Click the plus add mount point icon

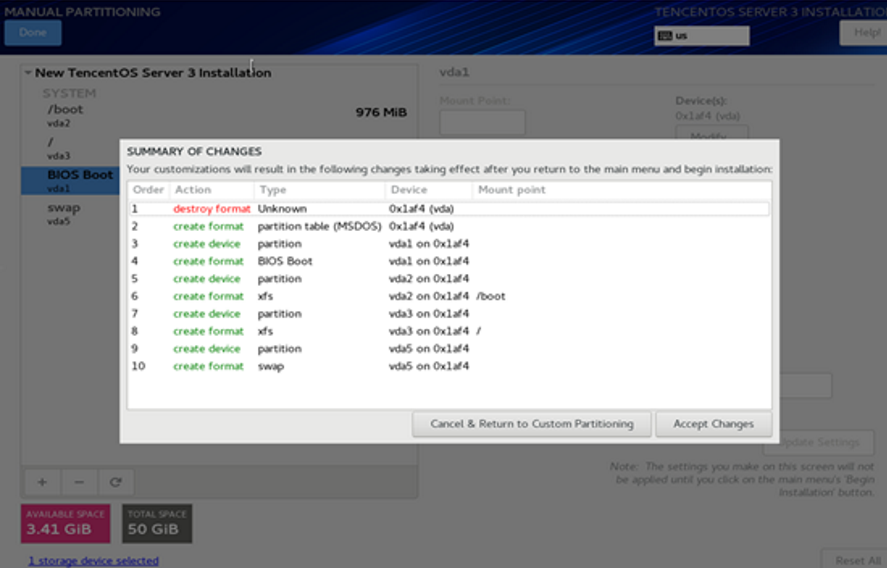(42, 482)
